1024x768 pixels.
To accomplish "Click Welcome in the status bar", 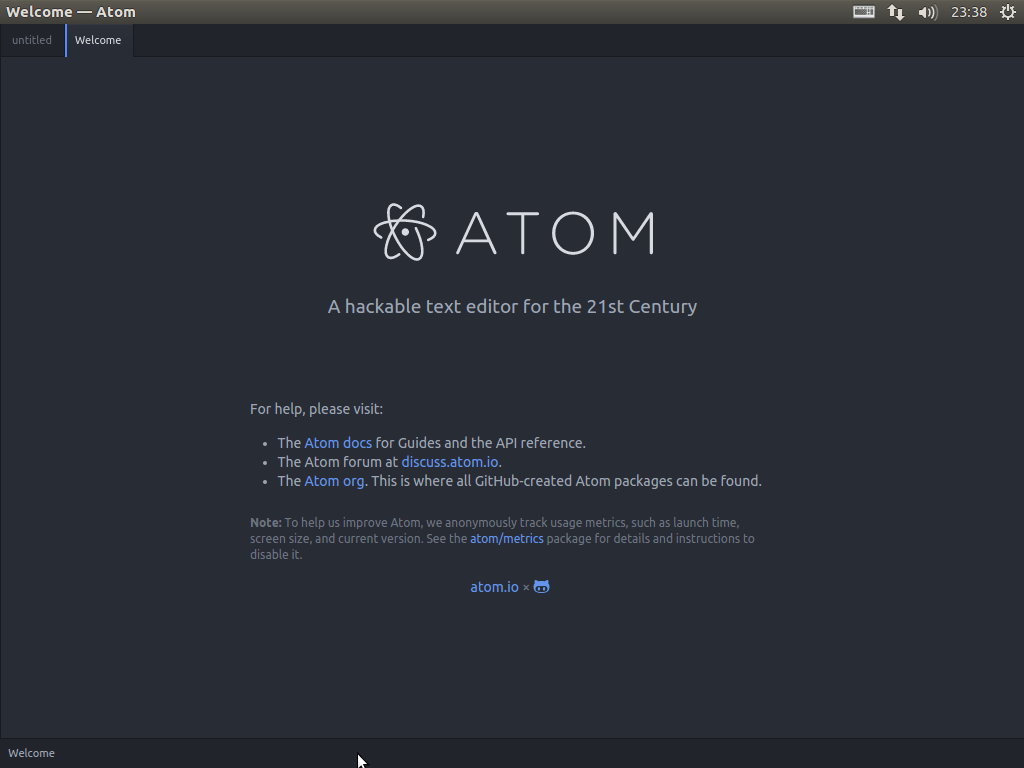I will [x=31, y=753].
